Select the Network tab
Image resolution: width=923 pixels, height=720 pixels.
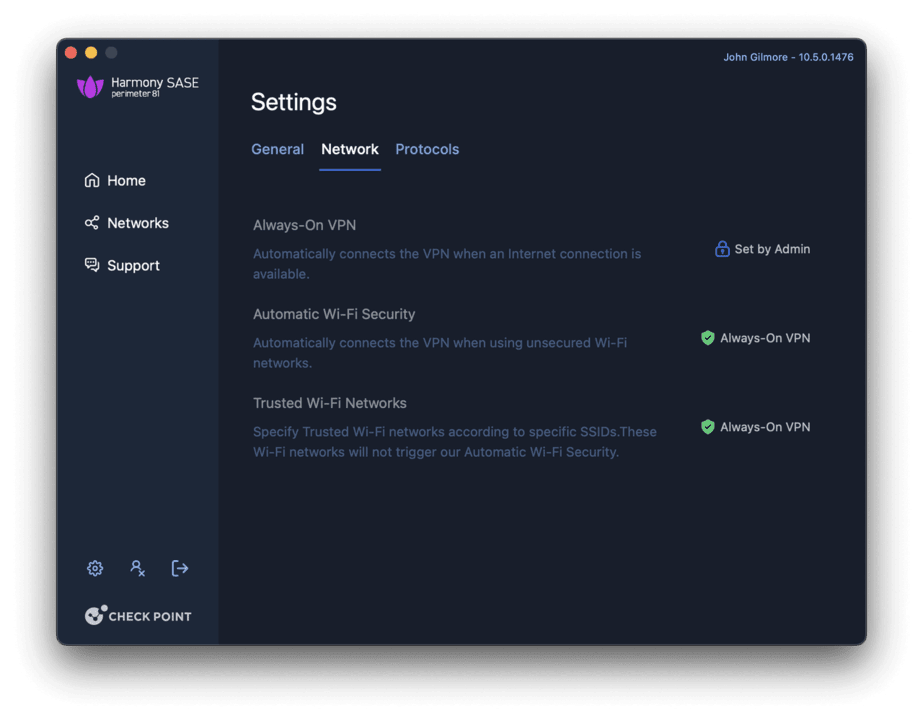[x=350, y=149]
